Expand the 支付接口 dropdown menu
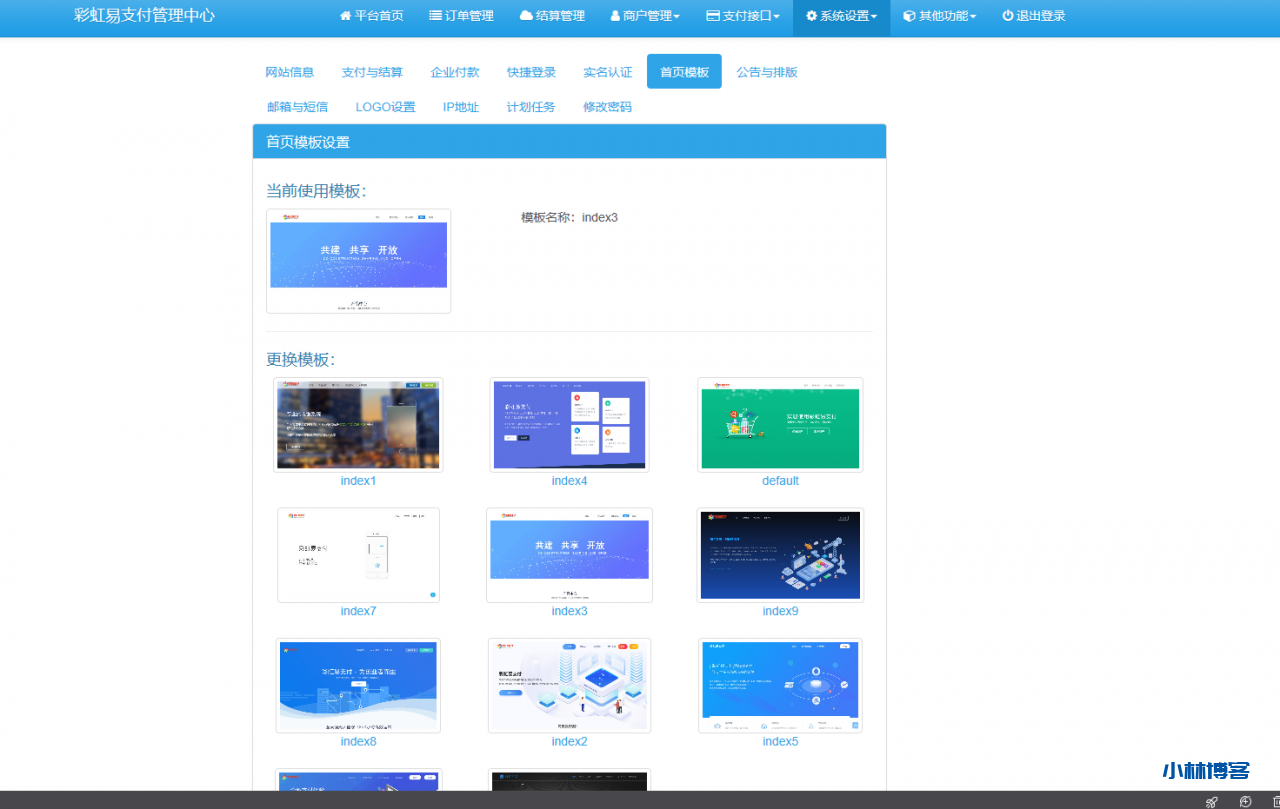 [x=742, y=16]
